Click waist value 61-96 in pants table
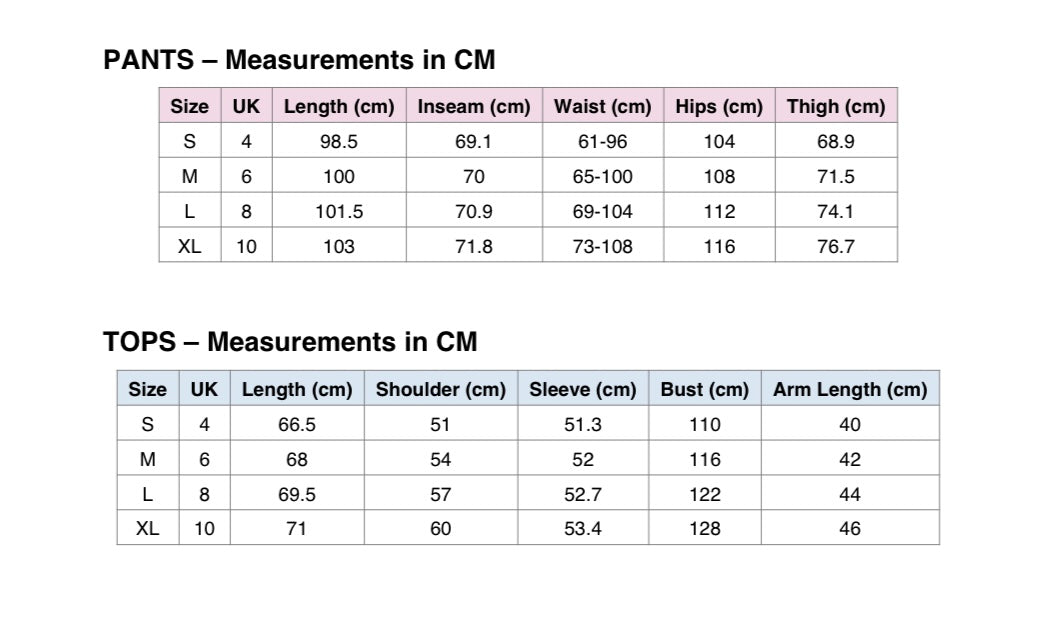The image size is (1054, 626). click(602, 142)
